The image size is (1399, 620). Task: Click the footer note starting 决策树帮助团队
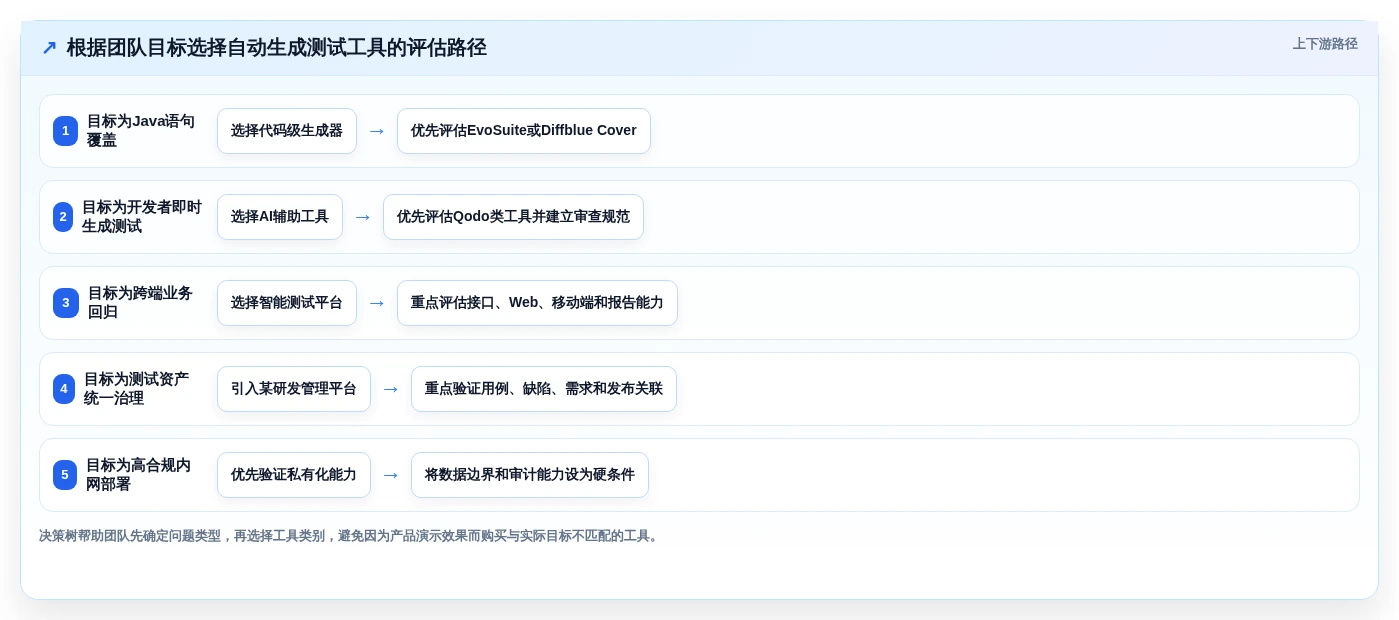pyautogui.click(x=351, y=536)
